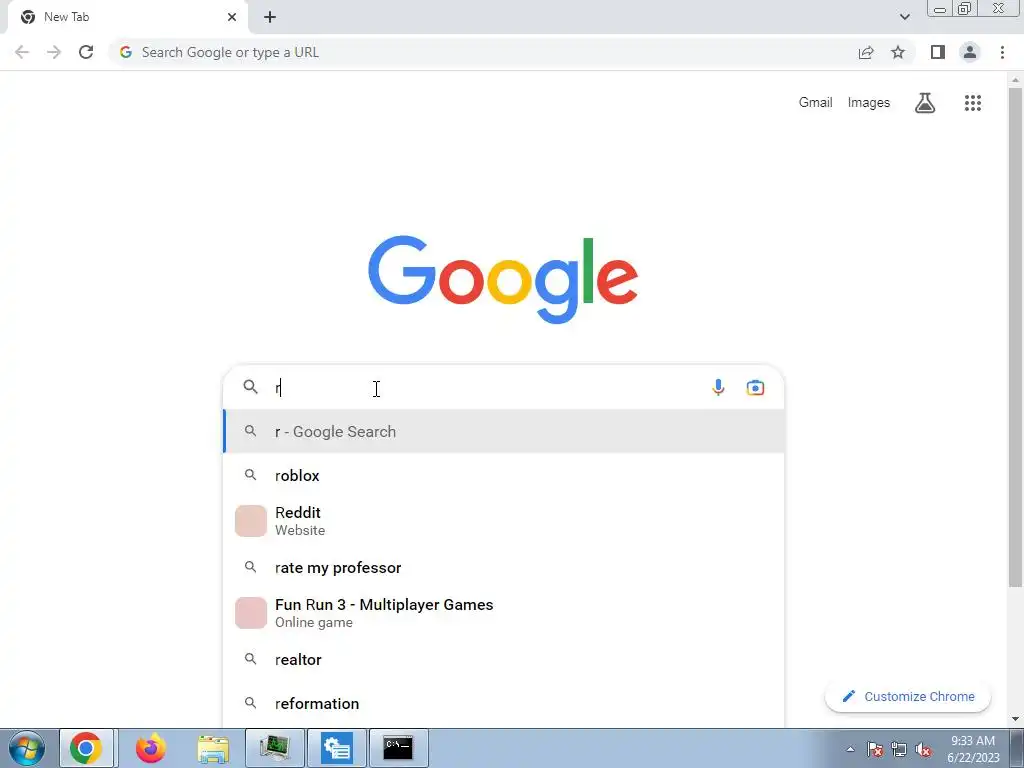Choose the 'roblox' suggestion
This screenshot has width=1024, height=768.
pos(504,475)
